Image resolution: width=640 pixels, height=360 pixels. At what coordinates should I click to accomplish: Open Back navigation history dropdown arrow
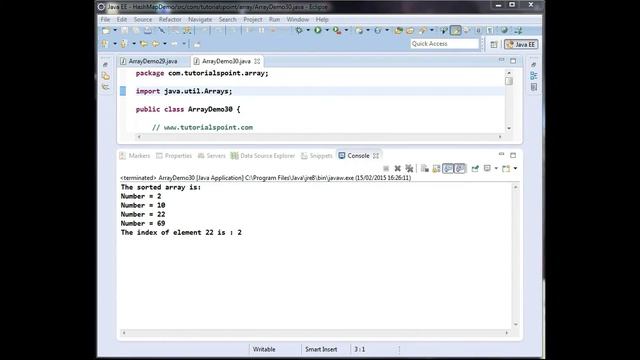165,44
